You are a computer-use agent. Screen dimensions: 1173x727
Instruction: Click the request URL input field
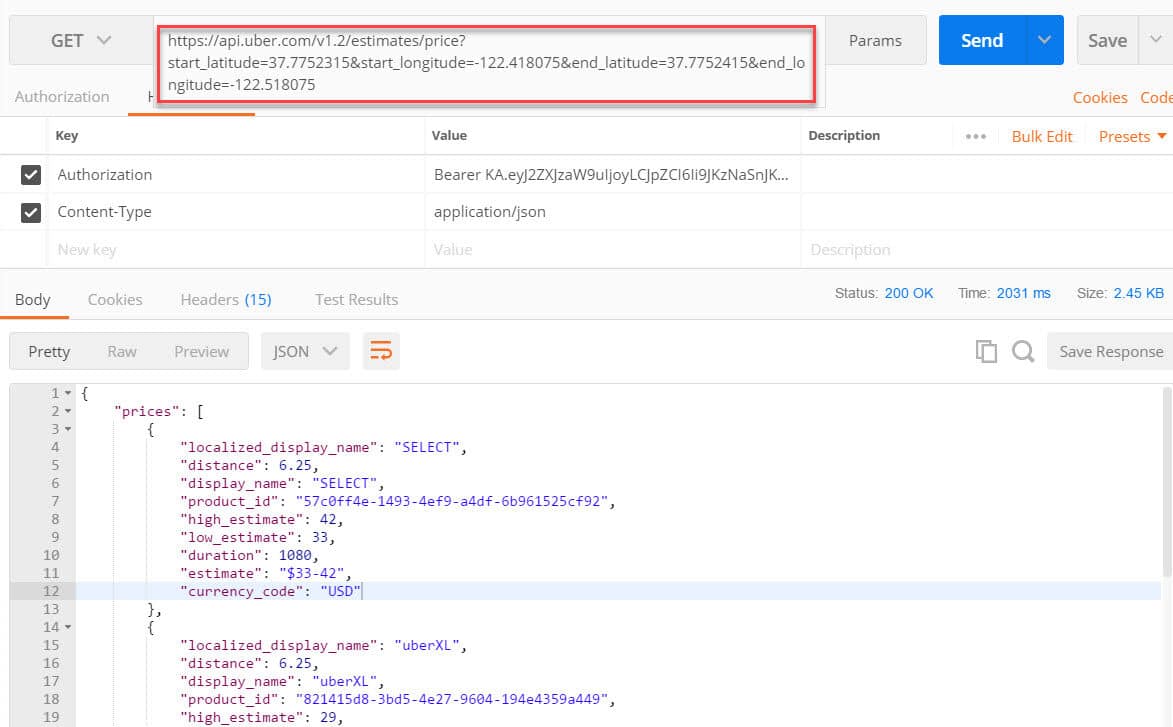pyautogui.click(x=485, y=63)
